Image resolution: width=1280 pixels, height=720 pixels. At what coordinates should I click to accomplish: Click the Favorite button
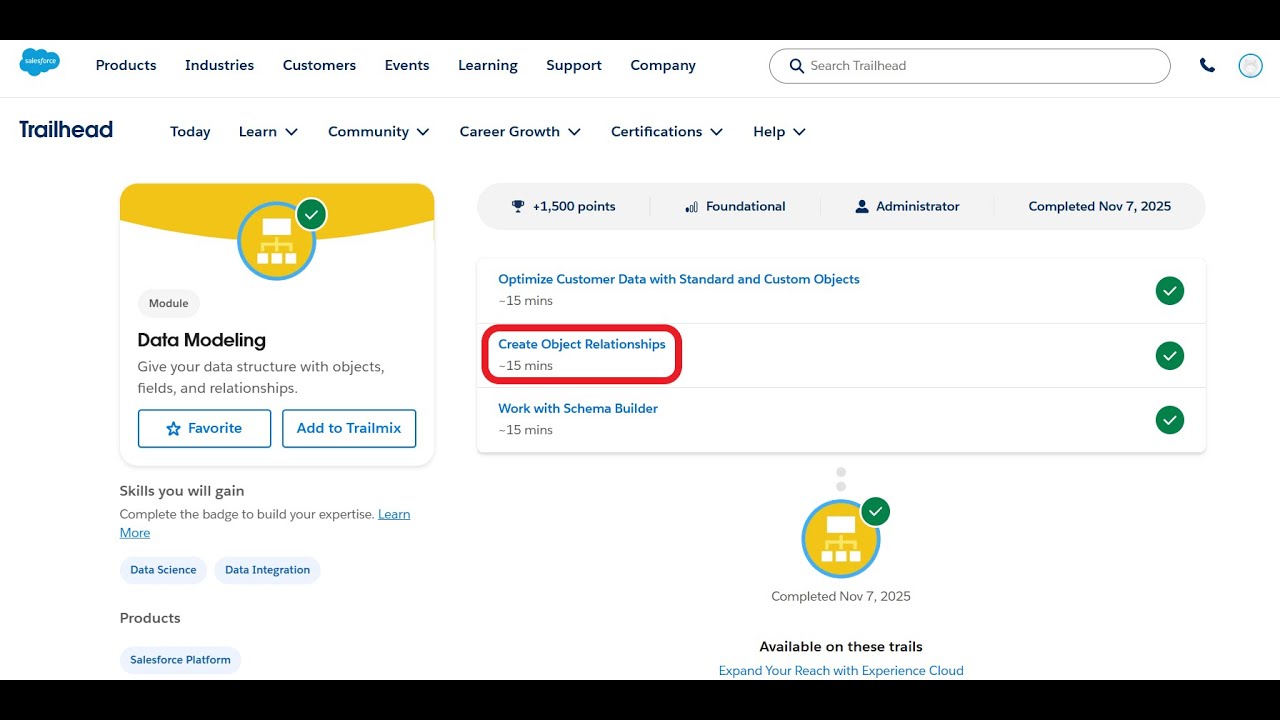204,428
